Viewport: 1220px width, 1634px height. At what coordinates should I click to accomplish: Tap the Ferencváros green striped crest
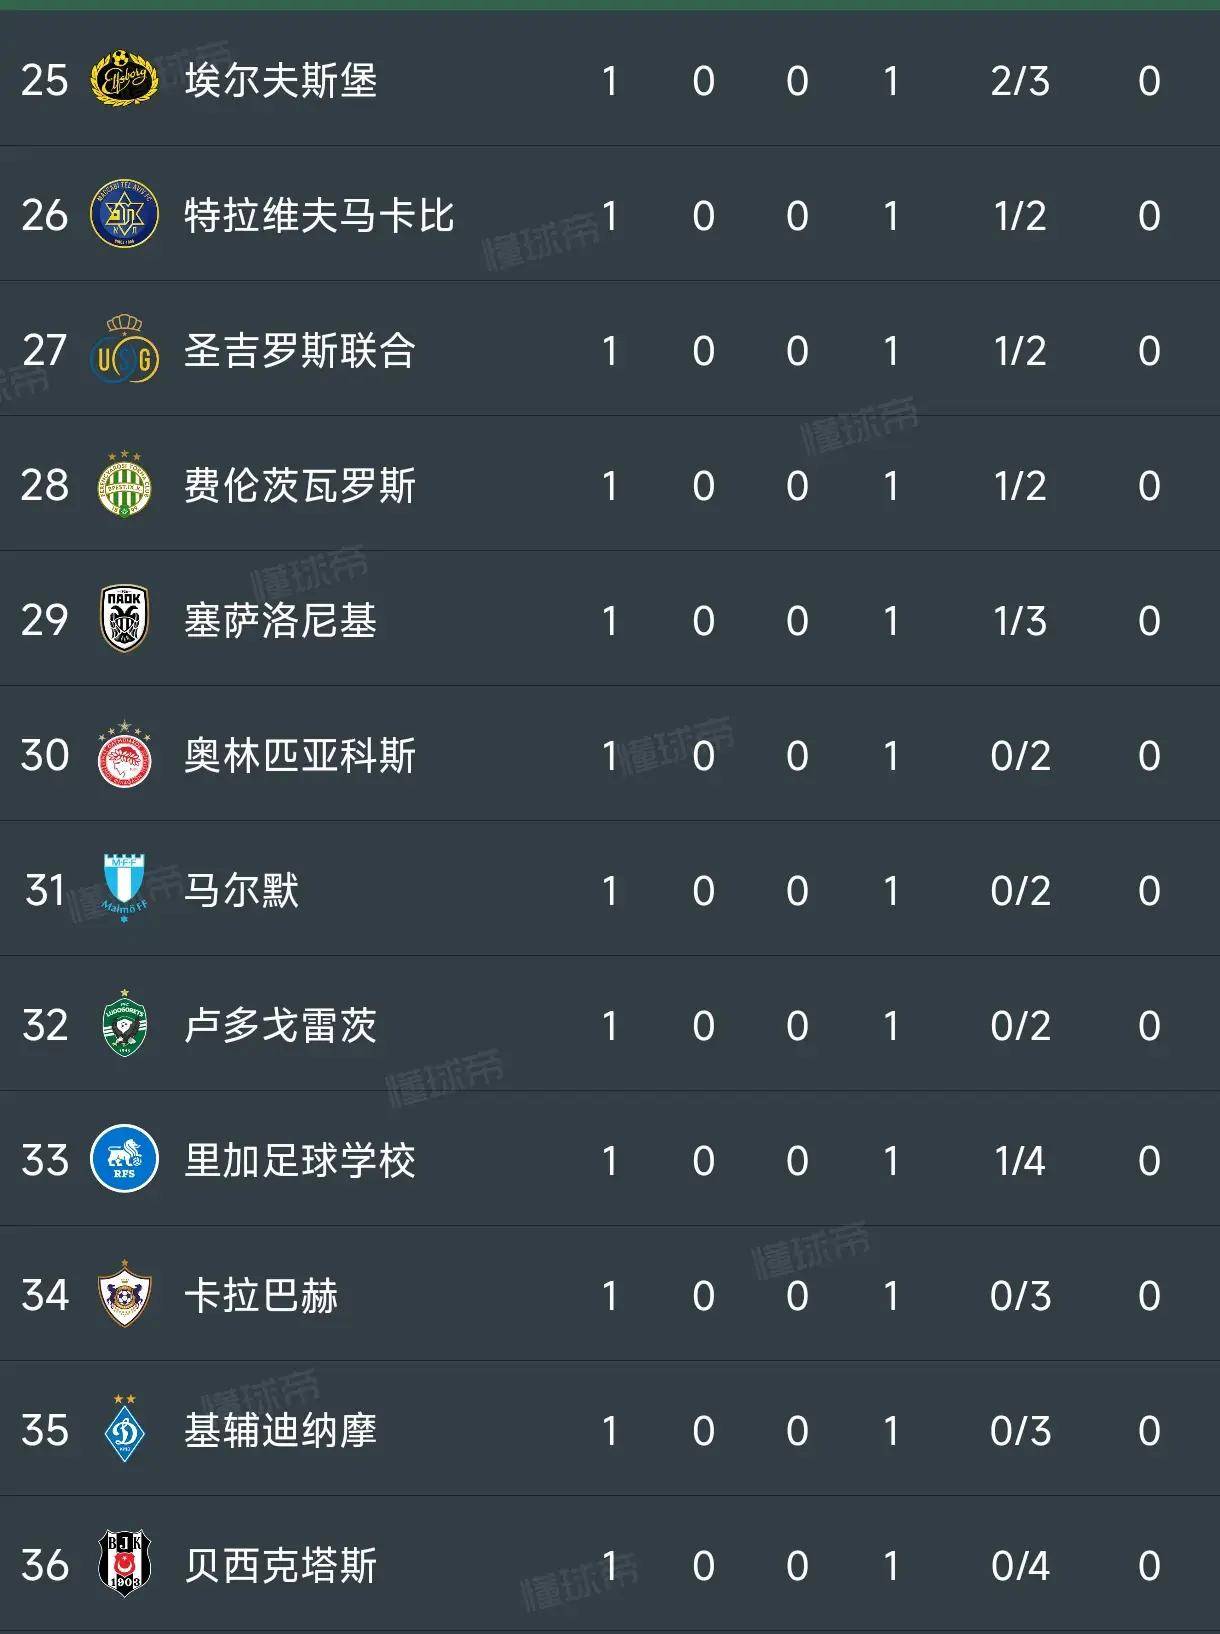(x=124, y=486)
